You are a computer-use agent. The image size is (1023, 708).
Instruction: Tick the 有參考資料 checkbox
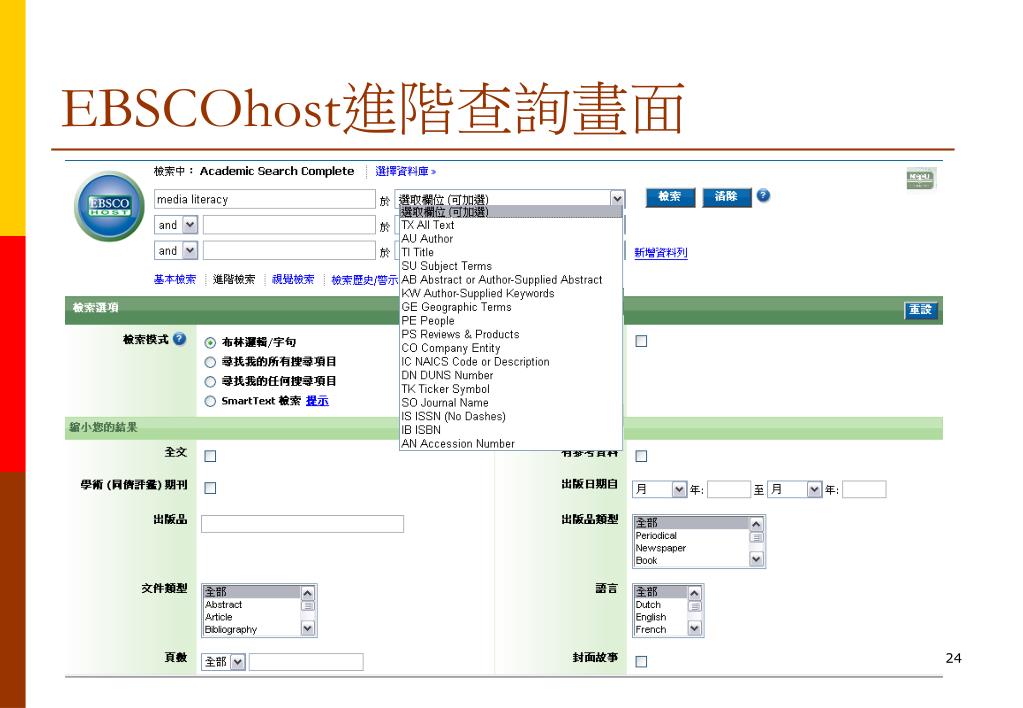[641, 456]
